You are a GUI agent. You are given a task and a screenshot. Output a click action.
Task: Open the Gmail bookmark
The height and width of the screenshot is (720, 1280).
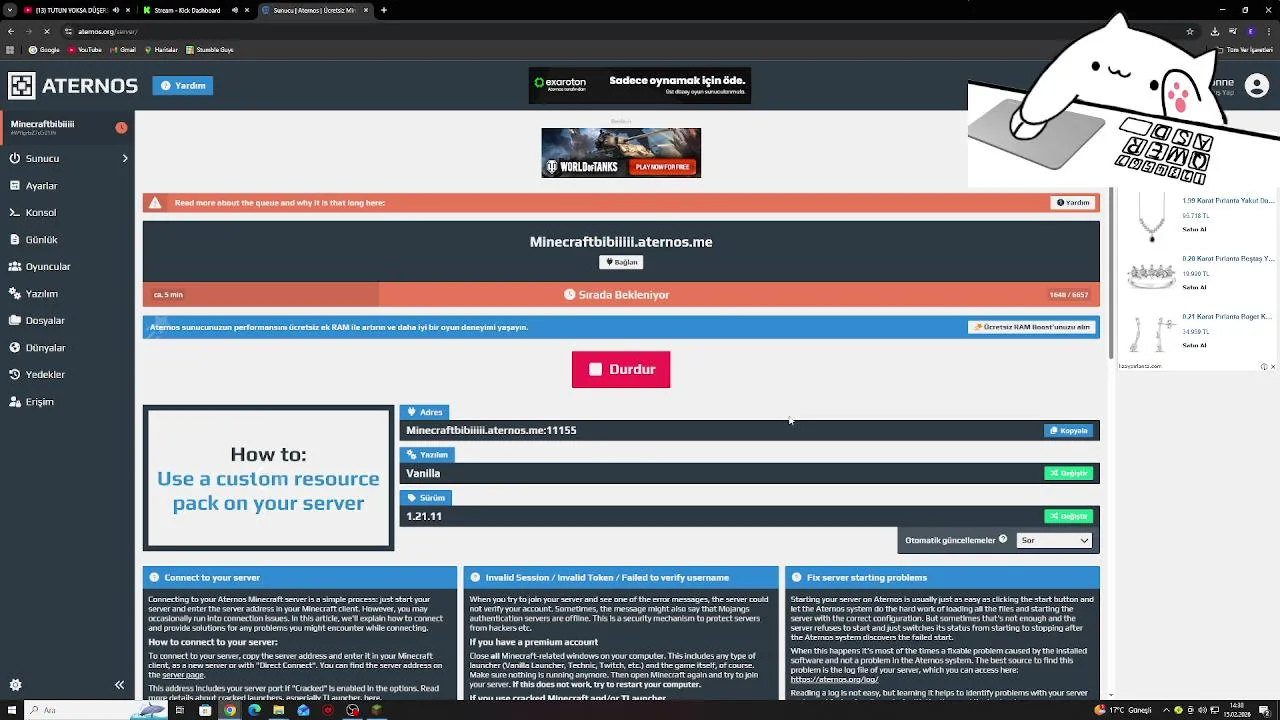124,49
